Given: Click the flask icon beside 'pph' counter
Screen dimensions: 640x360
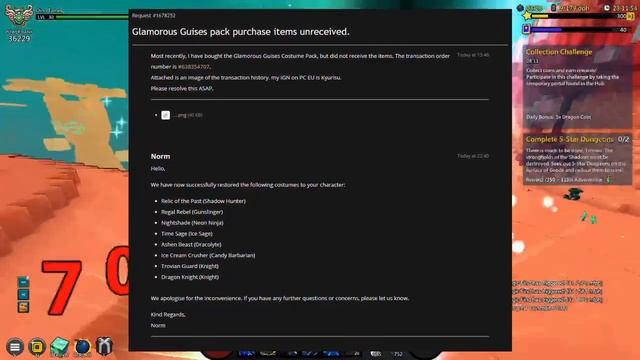Looking at the screenshot, I should [553, 8].
